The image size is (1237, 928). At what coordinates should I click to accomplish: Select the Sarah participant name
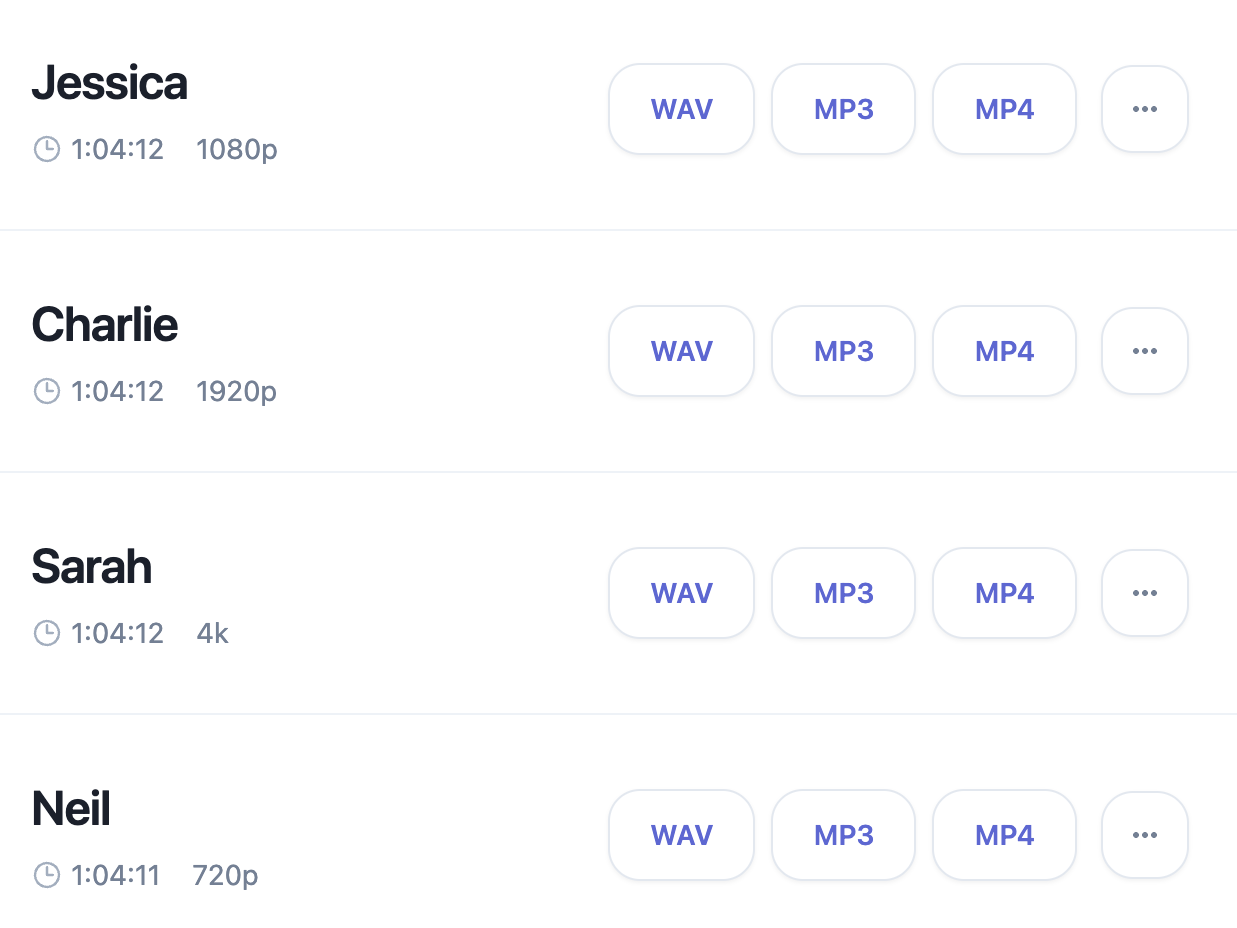[x=92, y=567]
